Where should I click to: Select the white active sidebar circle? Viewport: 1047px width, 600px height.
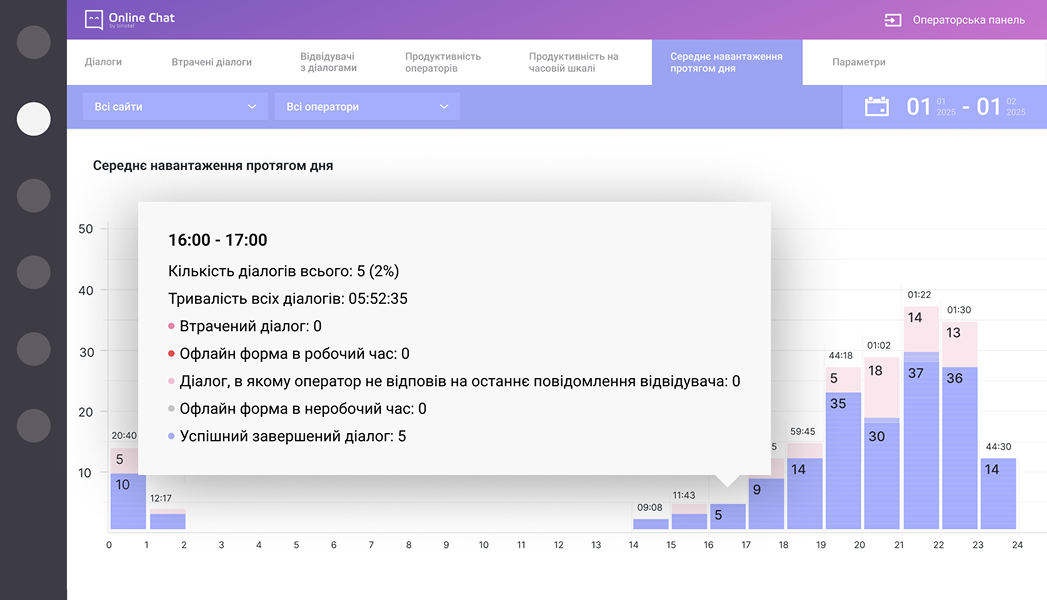pos(34,119)
